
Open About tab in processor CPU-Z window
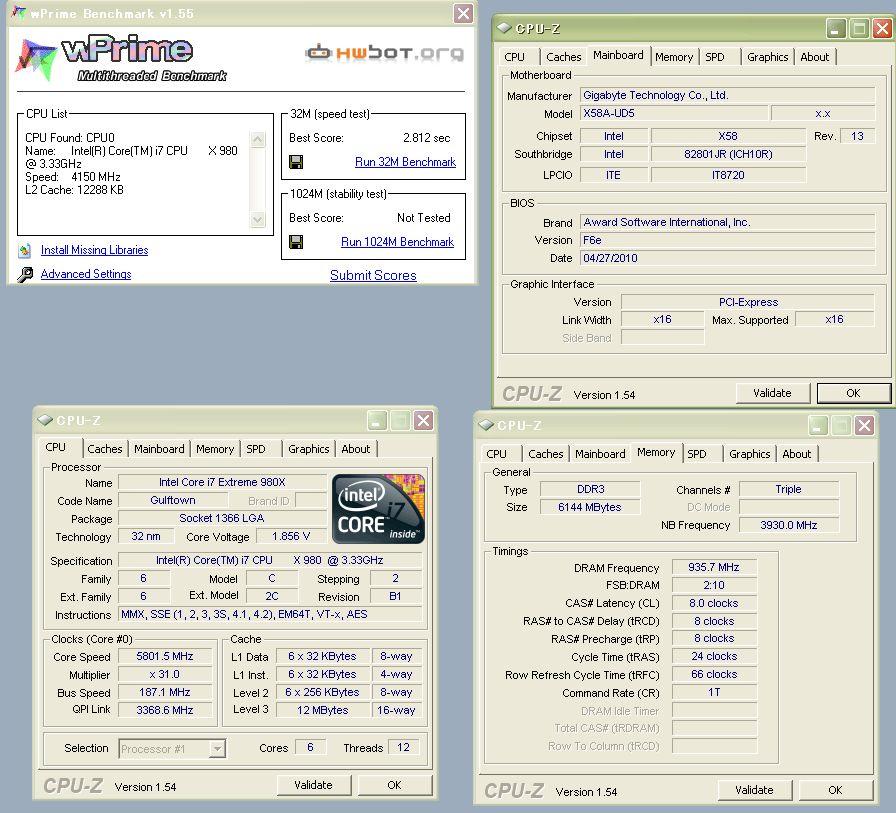click(x=356, y=448)
